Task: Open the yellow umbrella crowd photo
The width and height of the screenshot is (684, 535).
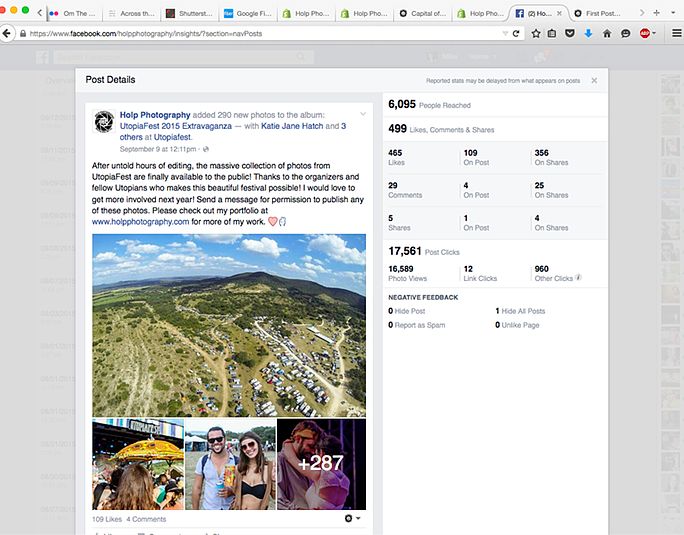Action: [138, 464]
